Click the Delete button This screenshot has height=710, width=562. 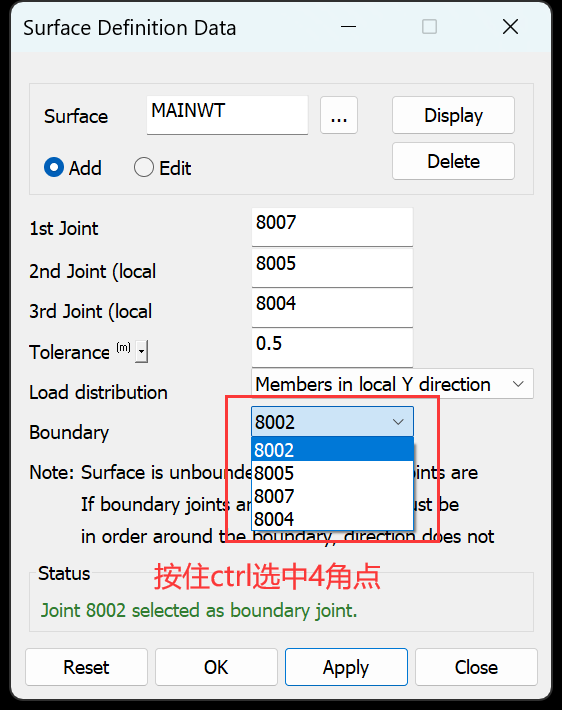(453, 161)
